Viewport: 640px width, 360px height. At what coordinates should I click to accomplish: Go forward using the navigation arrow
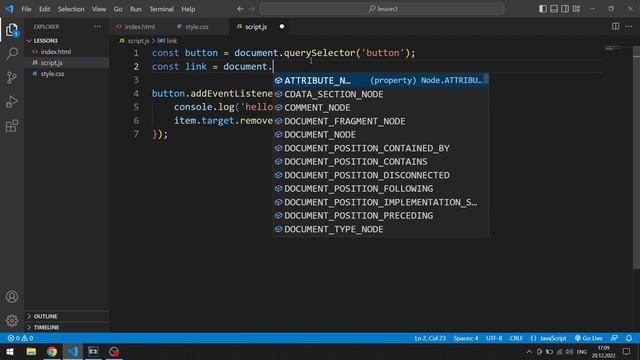point(252,9)
